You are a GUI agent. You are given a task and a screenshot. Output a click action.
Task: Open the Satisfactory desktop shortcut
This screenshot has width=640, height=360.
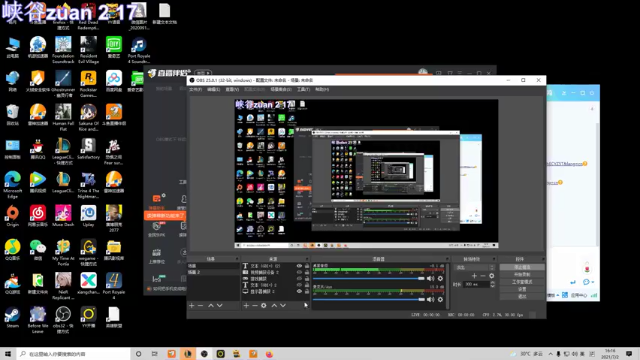[x=88, y=149]
